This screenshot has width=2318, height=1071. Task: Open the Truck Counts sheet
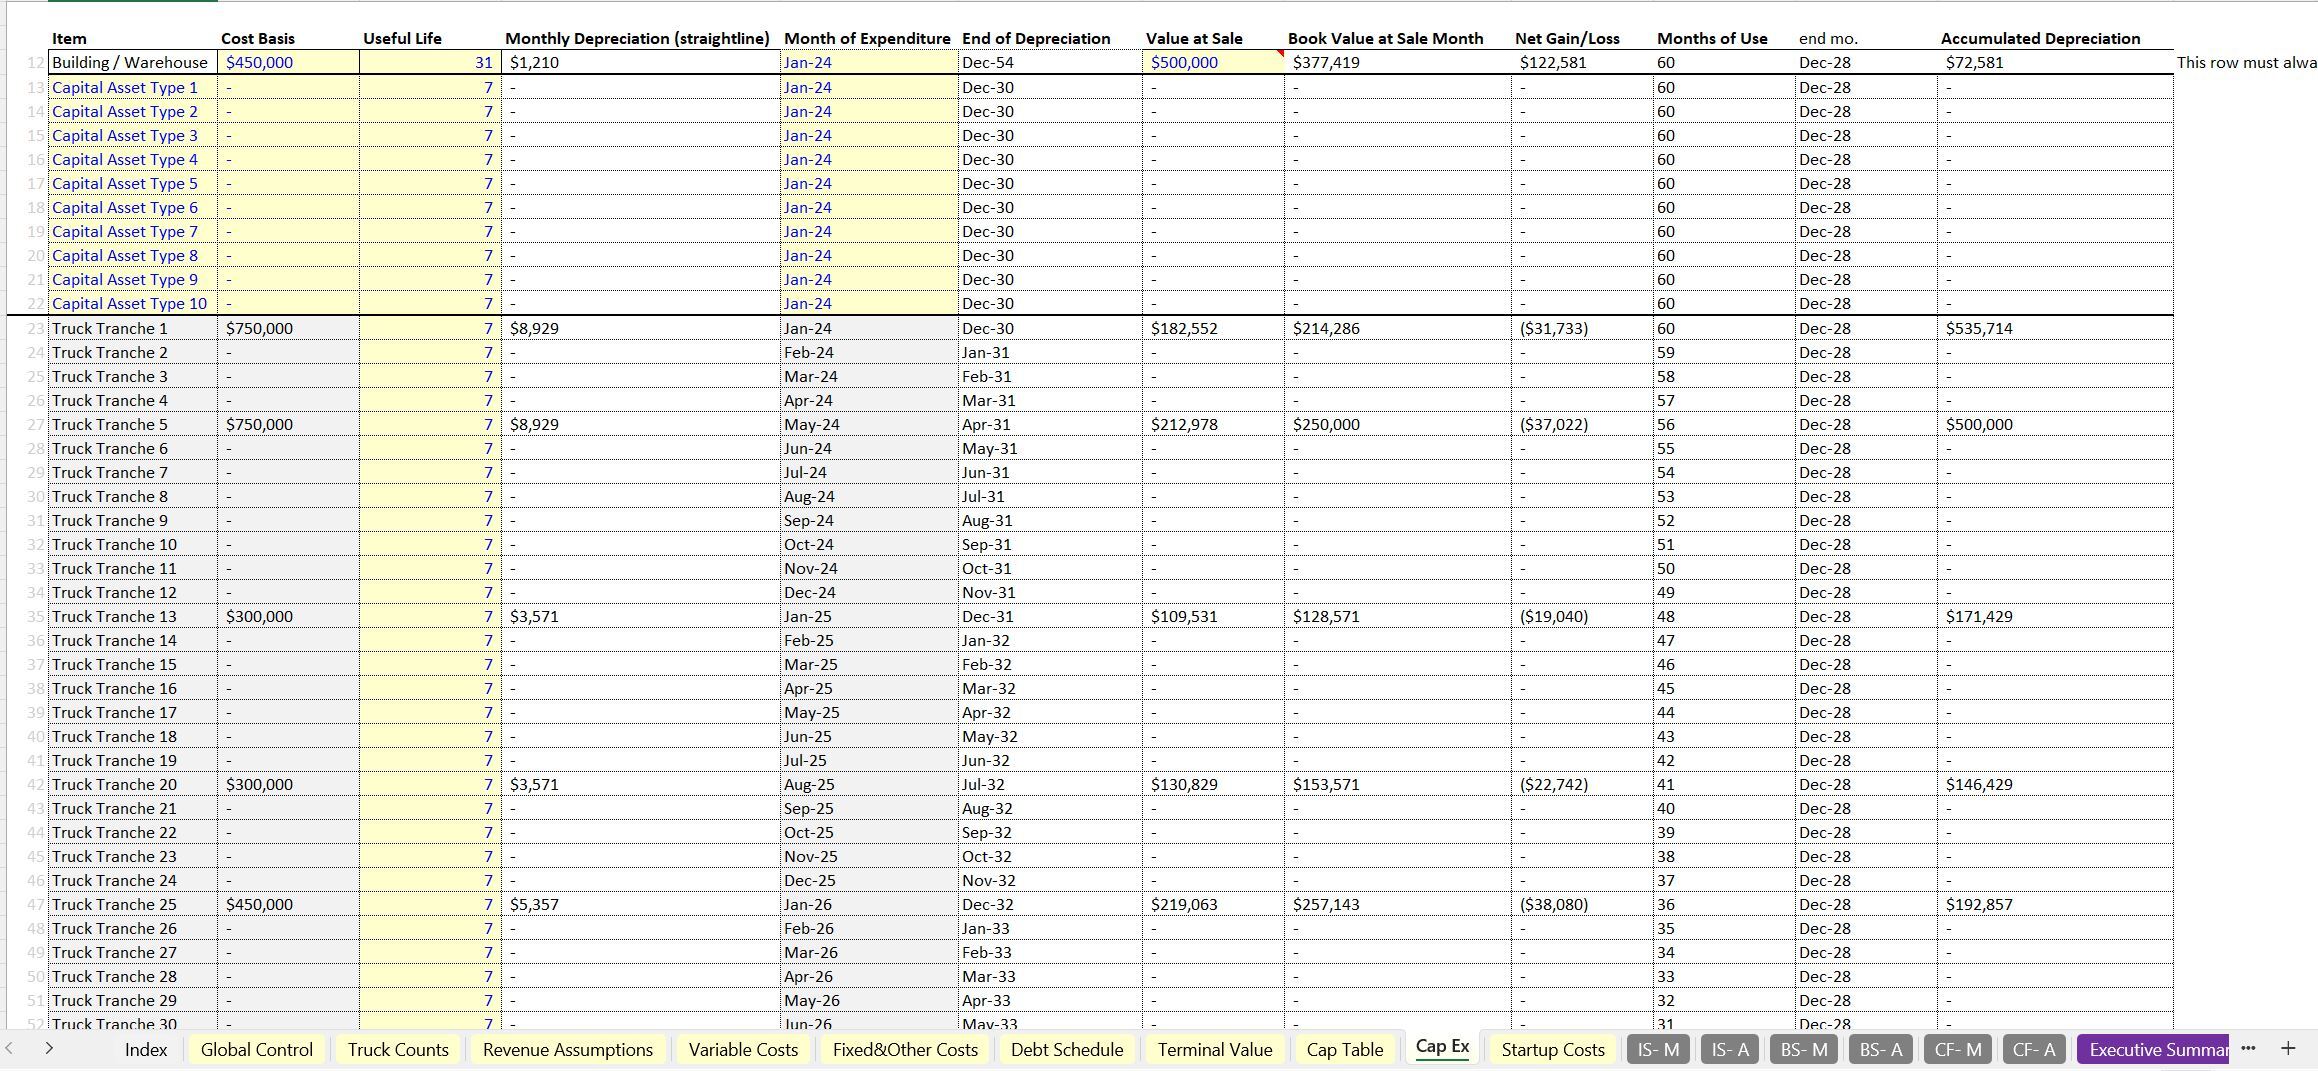[398, 1049]
